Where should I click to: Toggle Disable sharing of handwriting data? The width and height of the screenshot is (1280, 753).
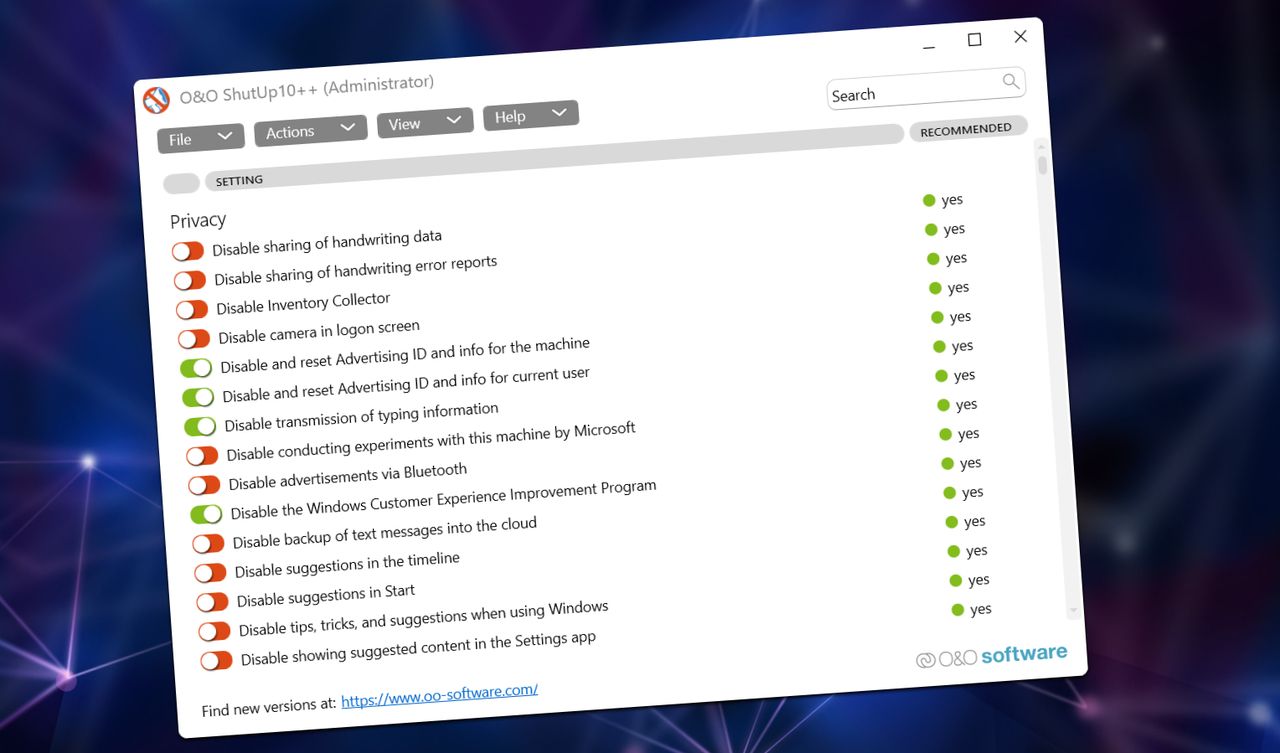pyautogui.click(x=187, y=251)
